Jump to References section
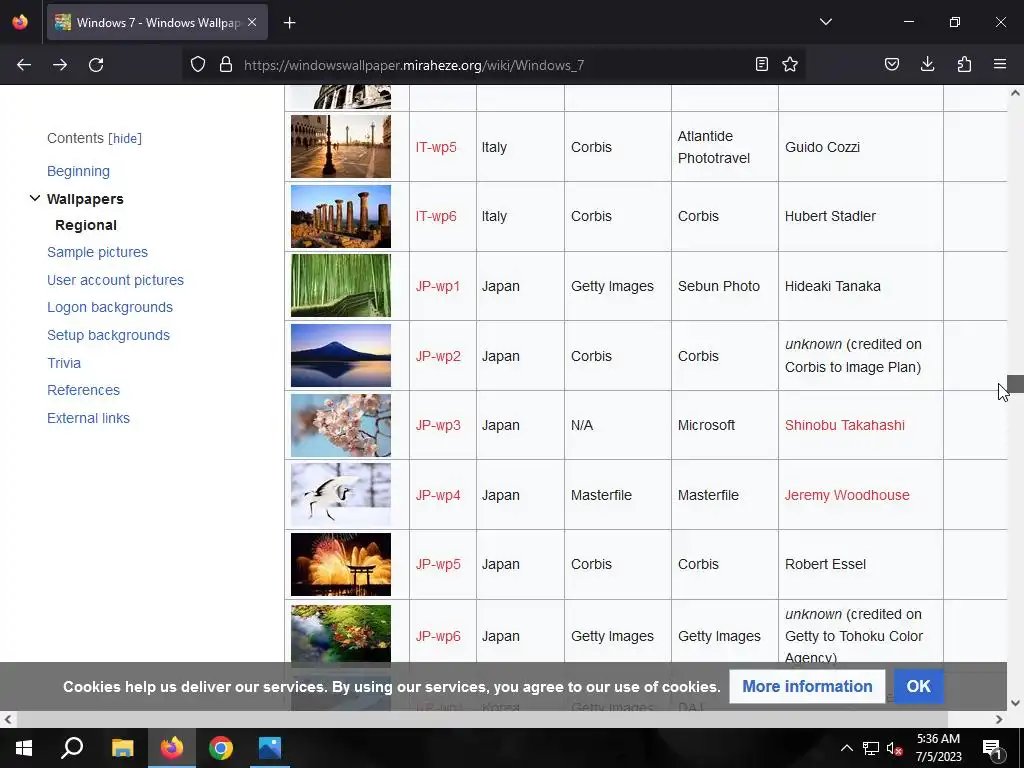Screen dimensions: 1024x768 point(84,390)
